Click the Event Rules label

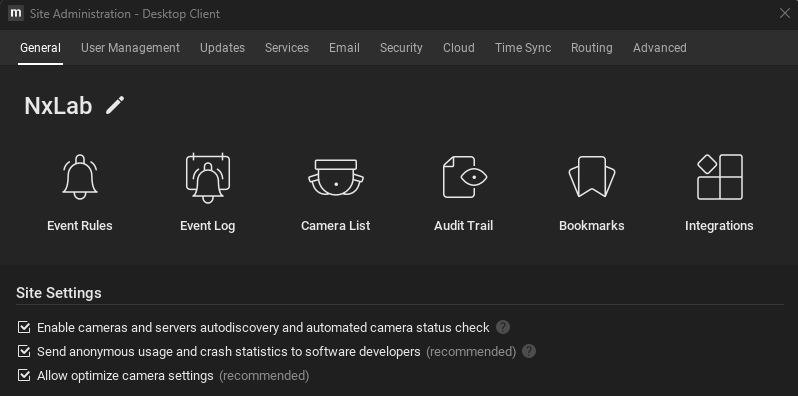tap(80, 226)
